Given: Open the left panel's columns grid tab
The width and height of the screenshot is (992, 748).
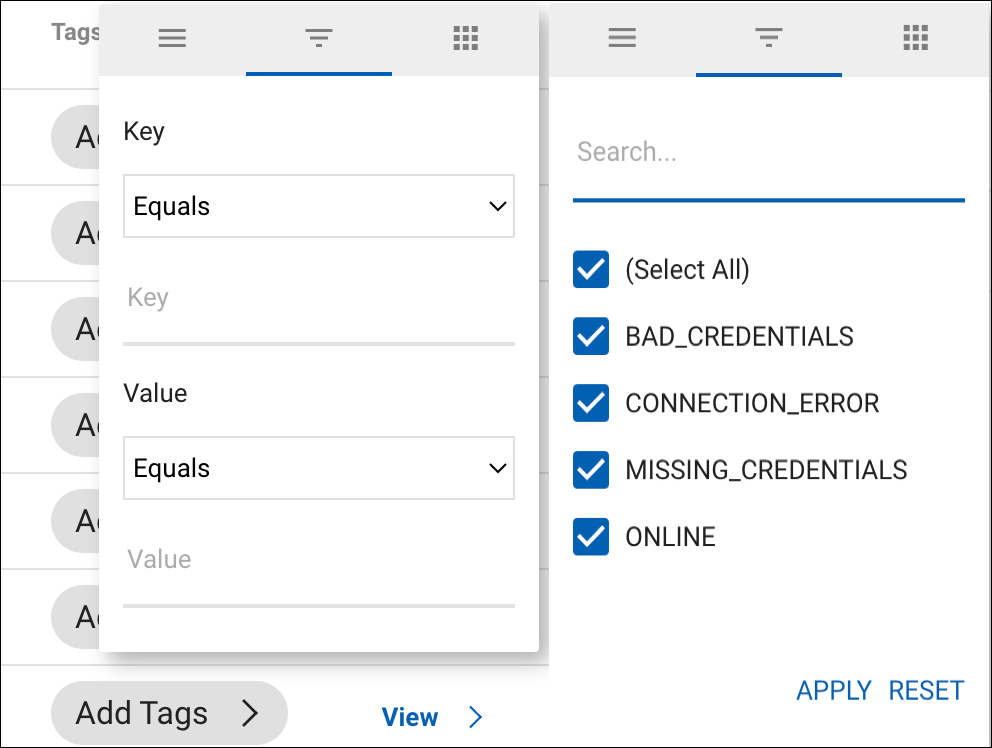Looking at the screenshot, I should [465, 39].
